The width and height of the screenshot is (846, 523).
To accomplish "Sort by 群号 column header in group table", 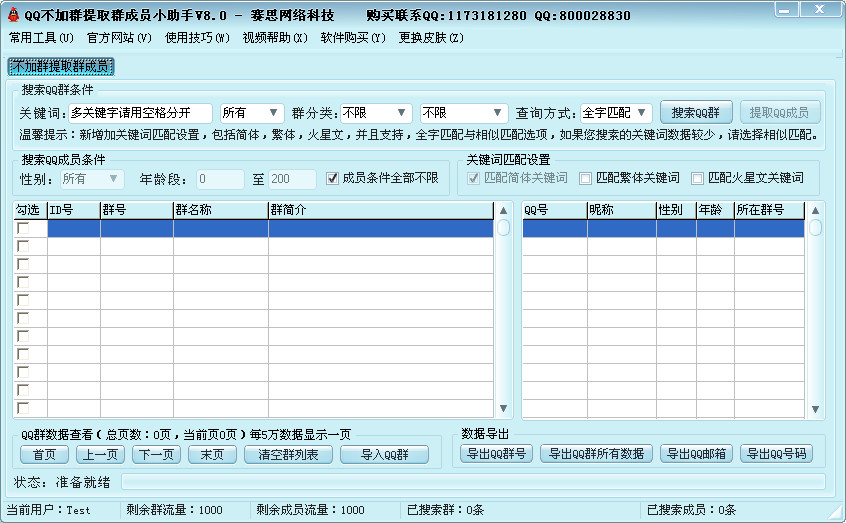I will point(137,210).
